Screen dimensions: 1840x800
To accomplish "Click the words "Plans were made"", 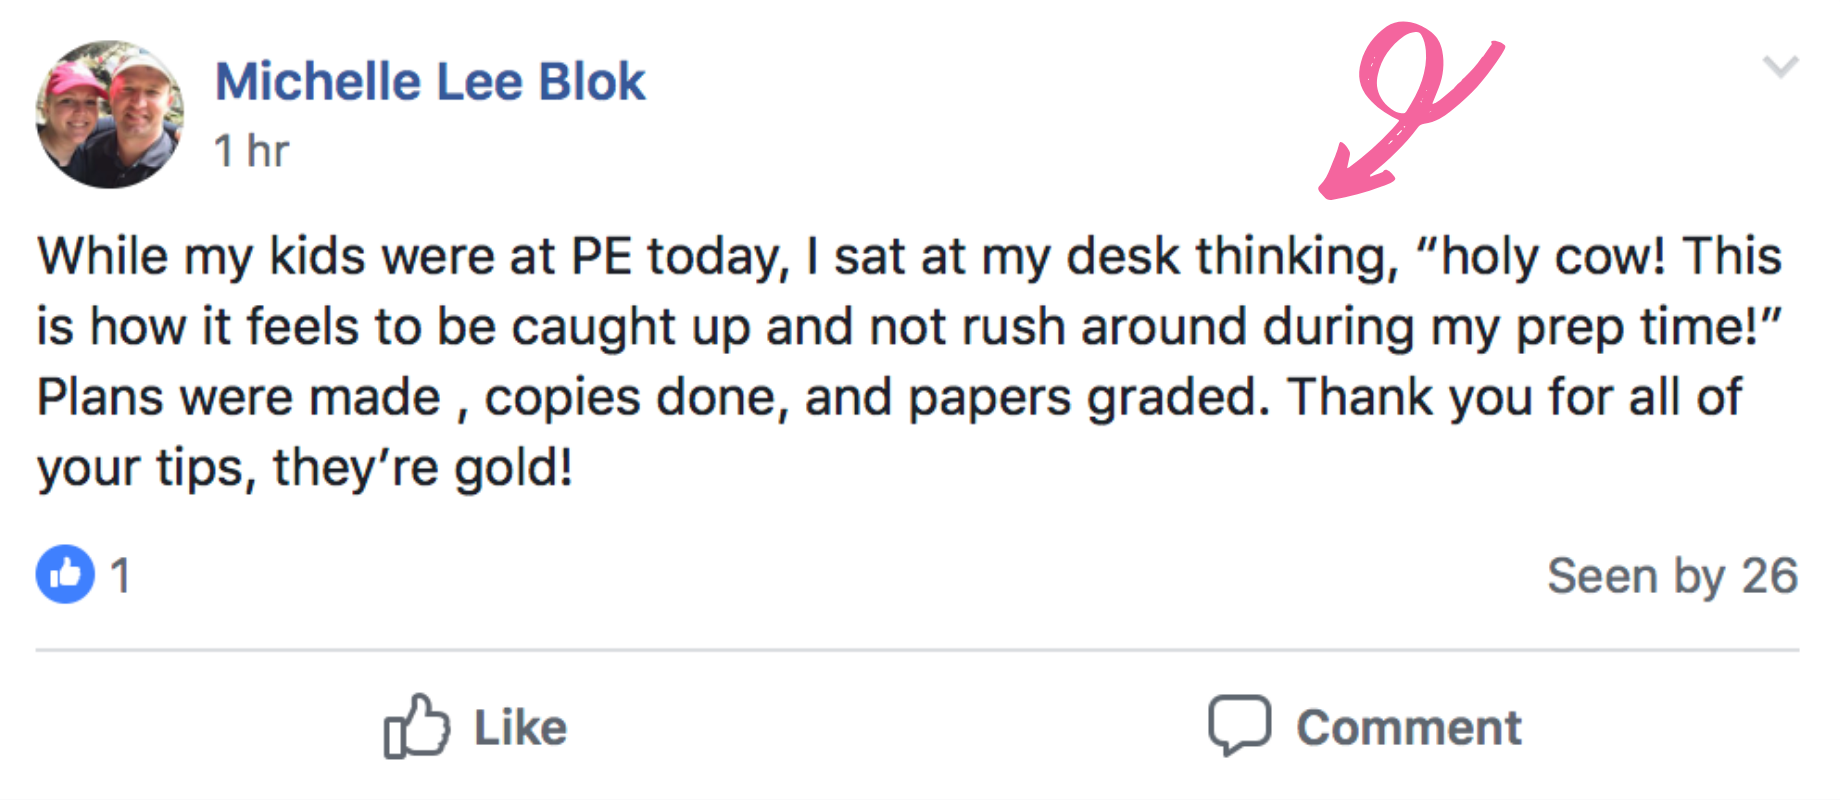I will point(238,397).
